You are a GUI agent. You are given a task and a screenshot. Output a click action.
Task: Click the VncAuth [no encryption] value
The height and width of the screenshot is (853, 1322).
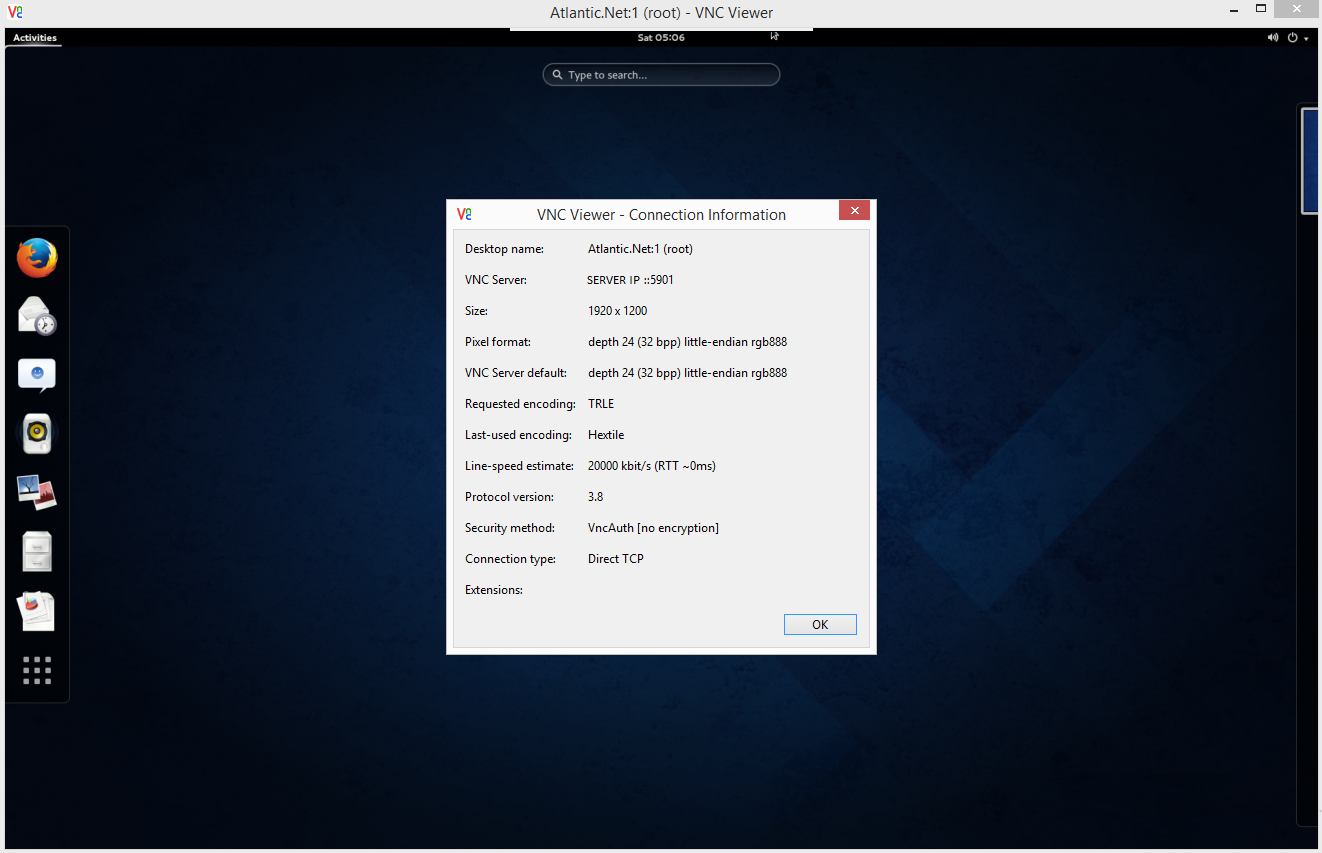click(653, 528)
